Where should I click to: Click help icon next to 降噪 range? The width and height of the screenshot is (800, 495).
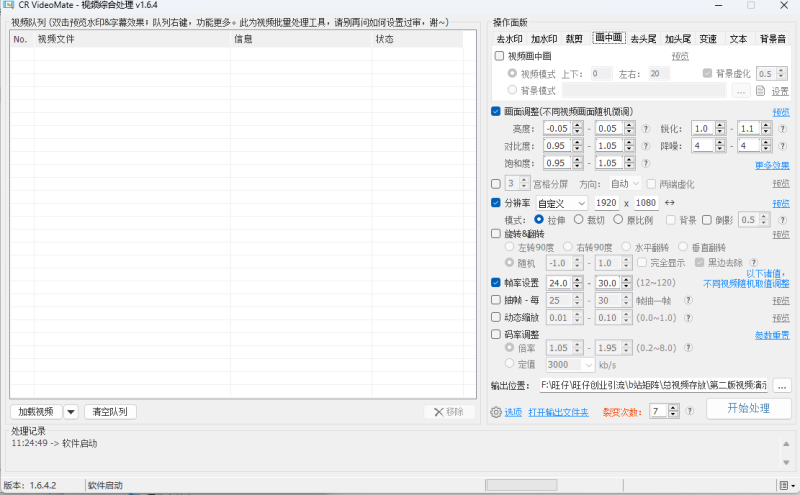pos(782,146)
